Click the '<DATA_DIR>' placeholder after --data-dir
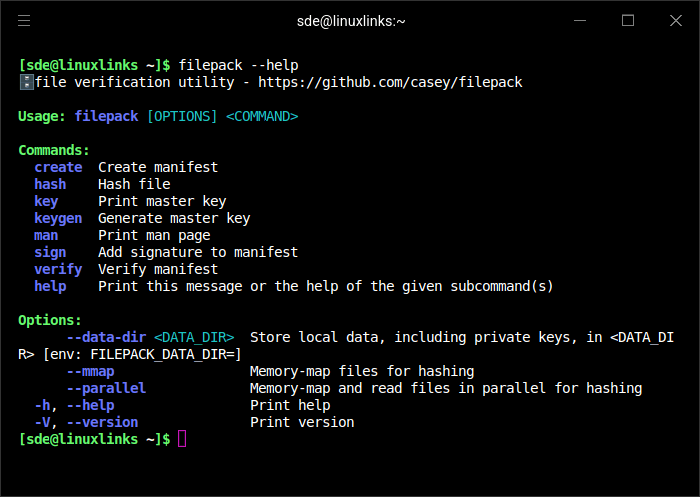This screenshot has height=497, width=700. click(194, 337)
